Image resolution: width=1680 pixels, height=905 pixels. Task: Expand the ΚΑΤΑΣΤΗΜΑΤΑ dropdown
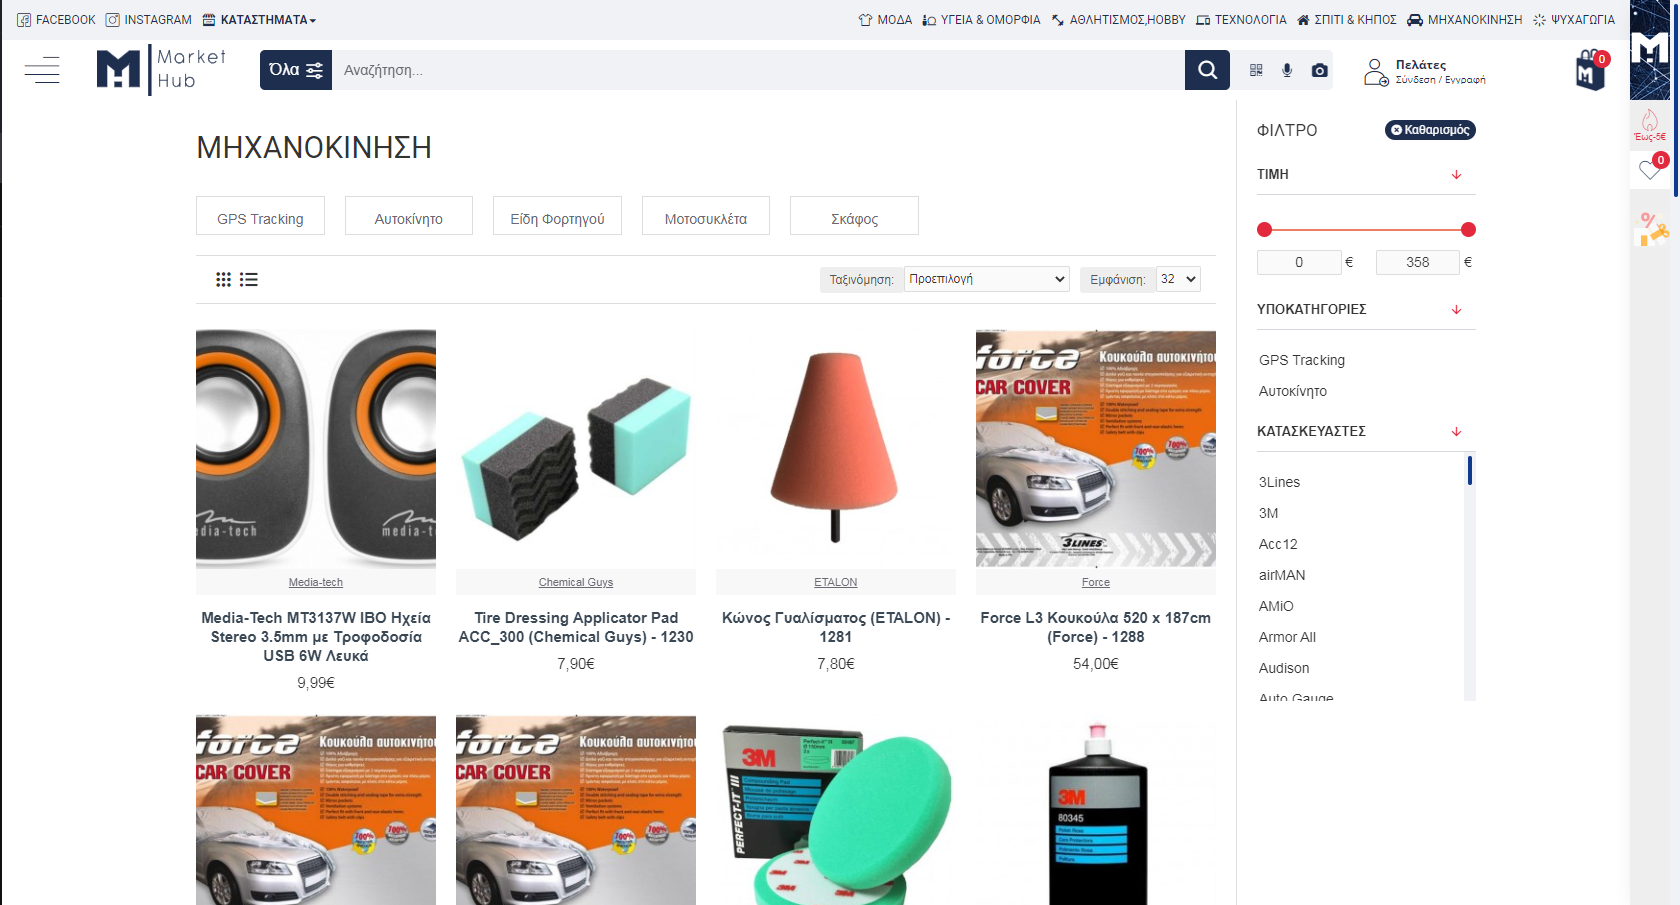(260, 20)
